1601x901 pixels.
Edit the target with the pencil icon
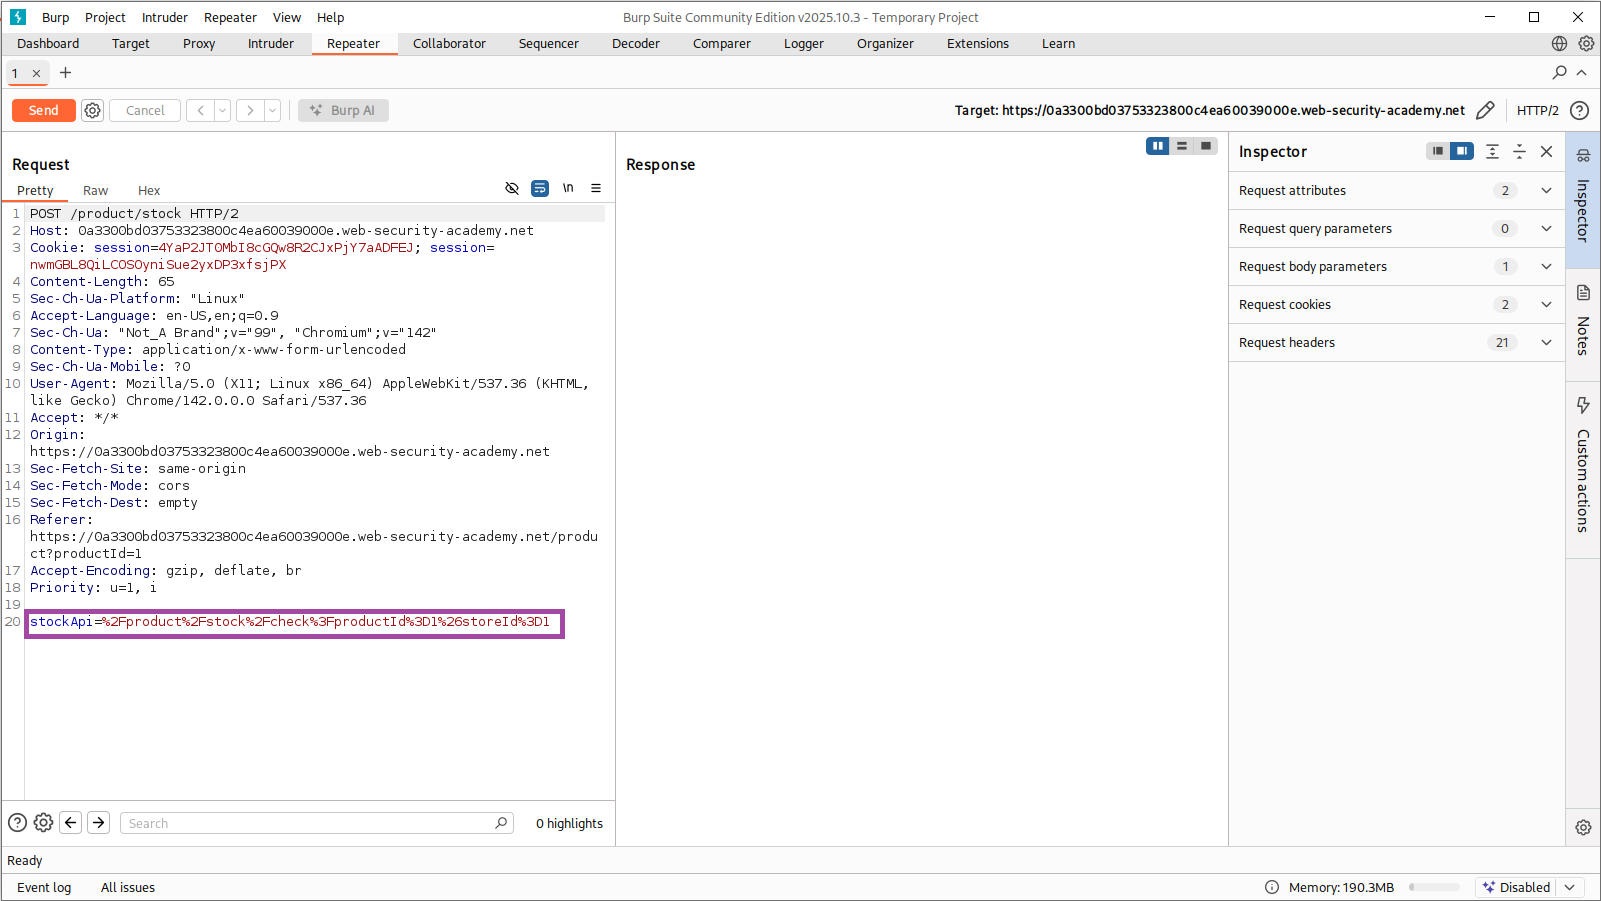point(1485,111)
